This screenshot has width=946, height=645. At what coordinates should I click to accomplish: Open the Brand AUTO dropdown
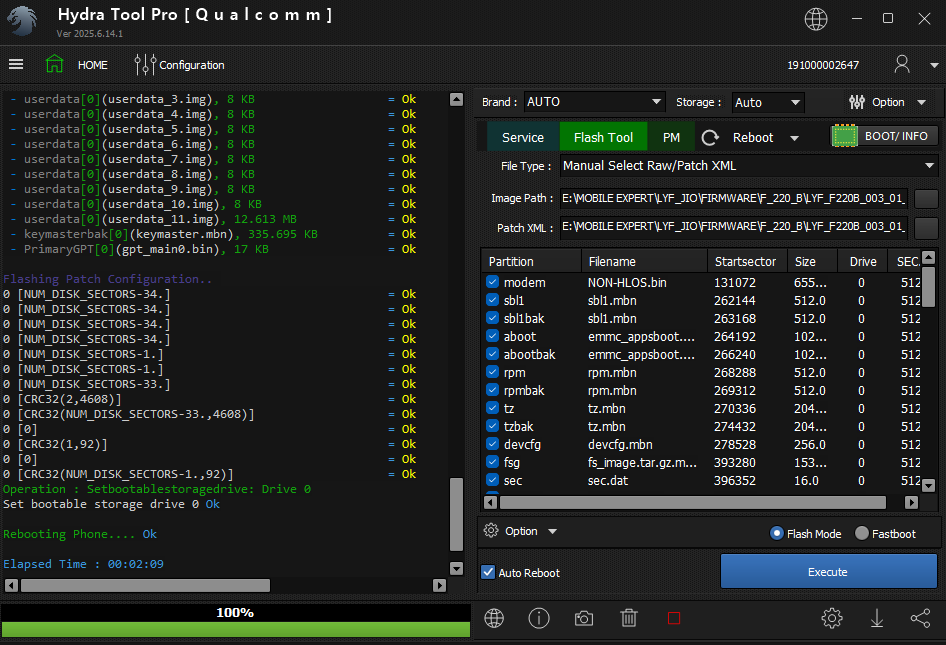point(594,102)
